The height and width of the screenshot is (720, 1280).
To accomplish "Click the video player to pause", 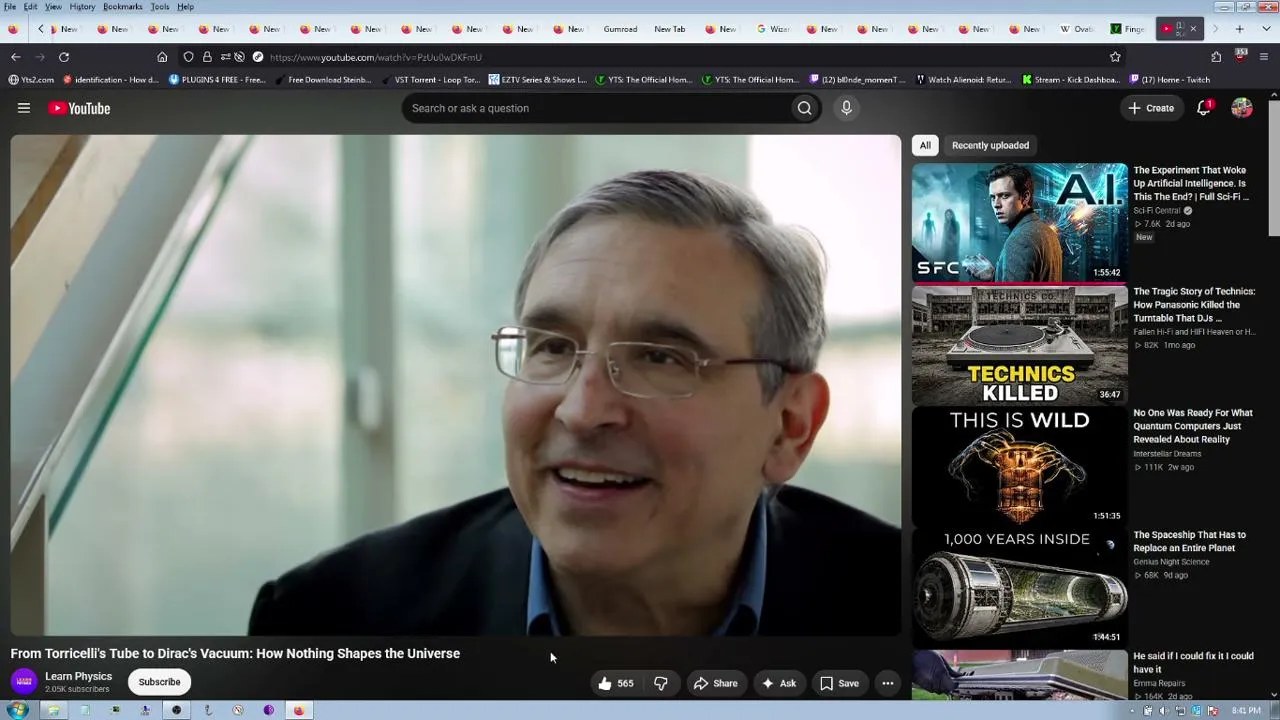I will (455, 385).
